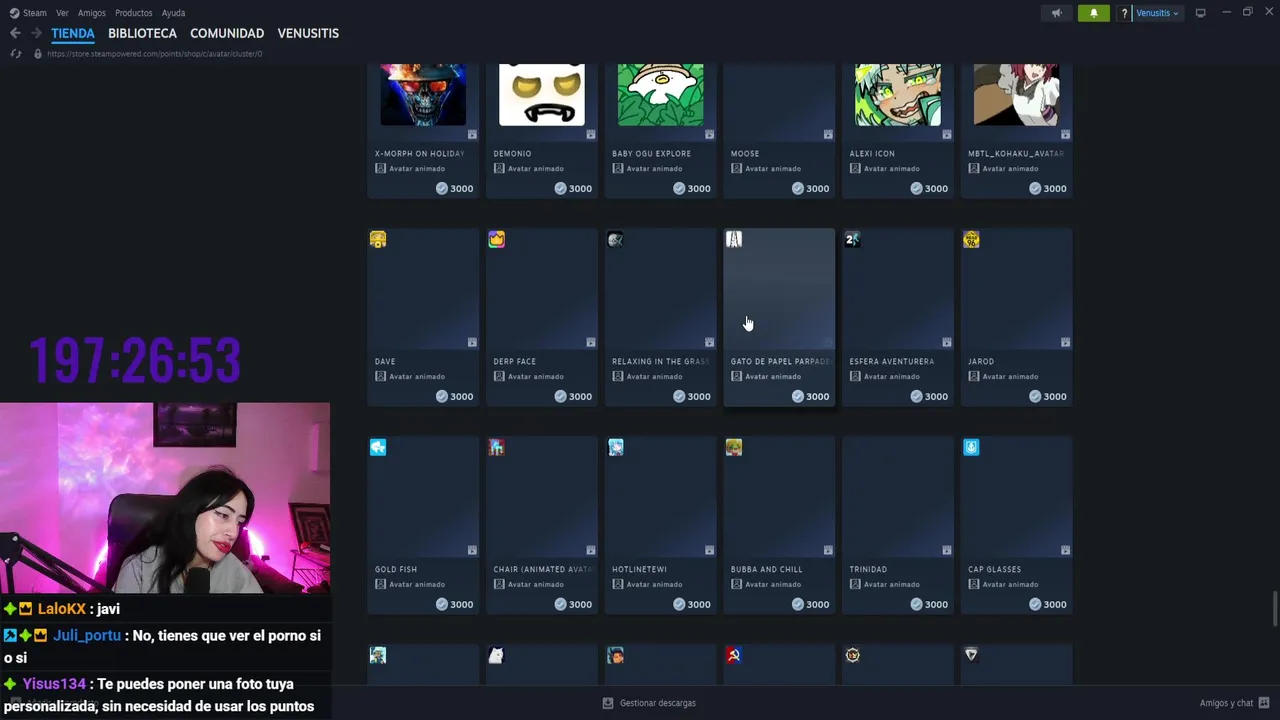Switch to Big Picture mode monitor icon

[1200, 13]
